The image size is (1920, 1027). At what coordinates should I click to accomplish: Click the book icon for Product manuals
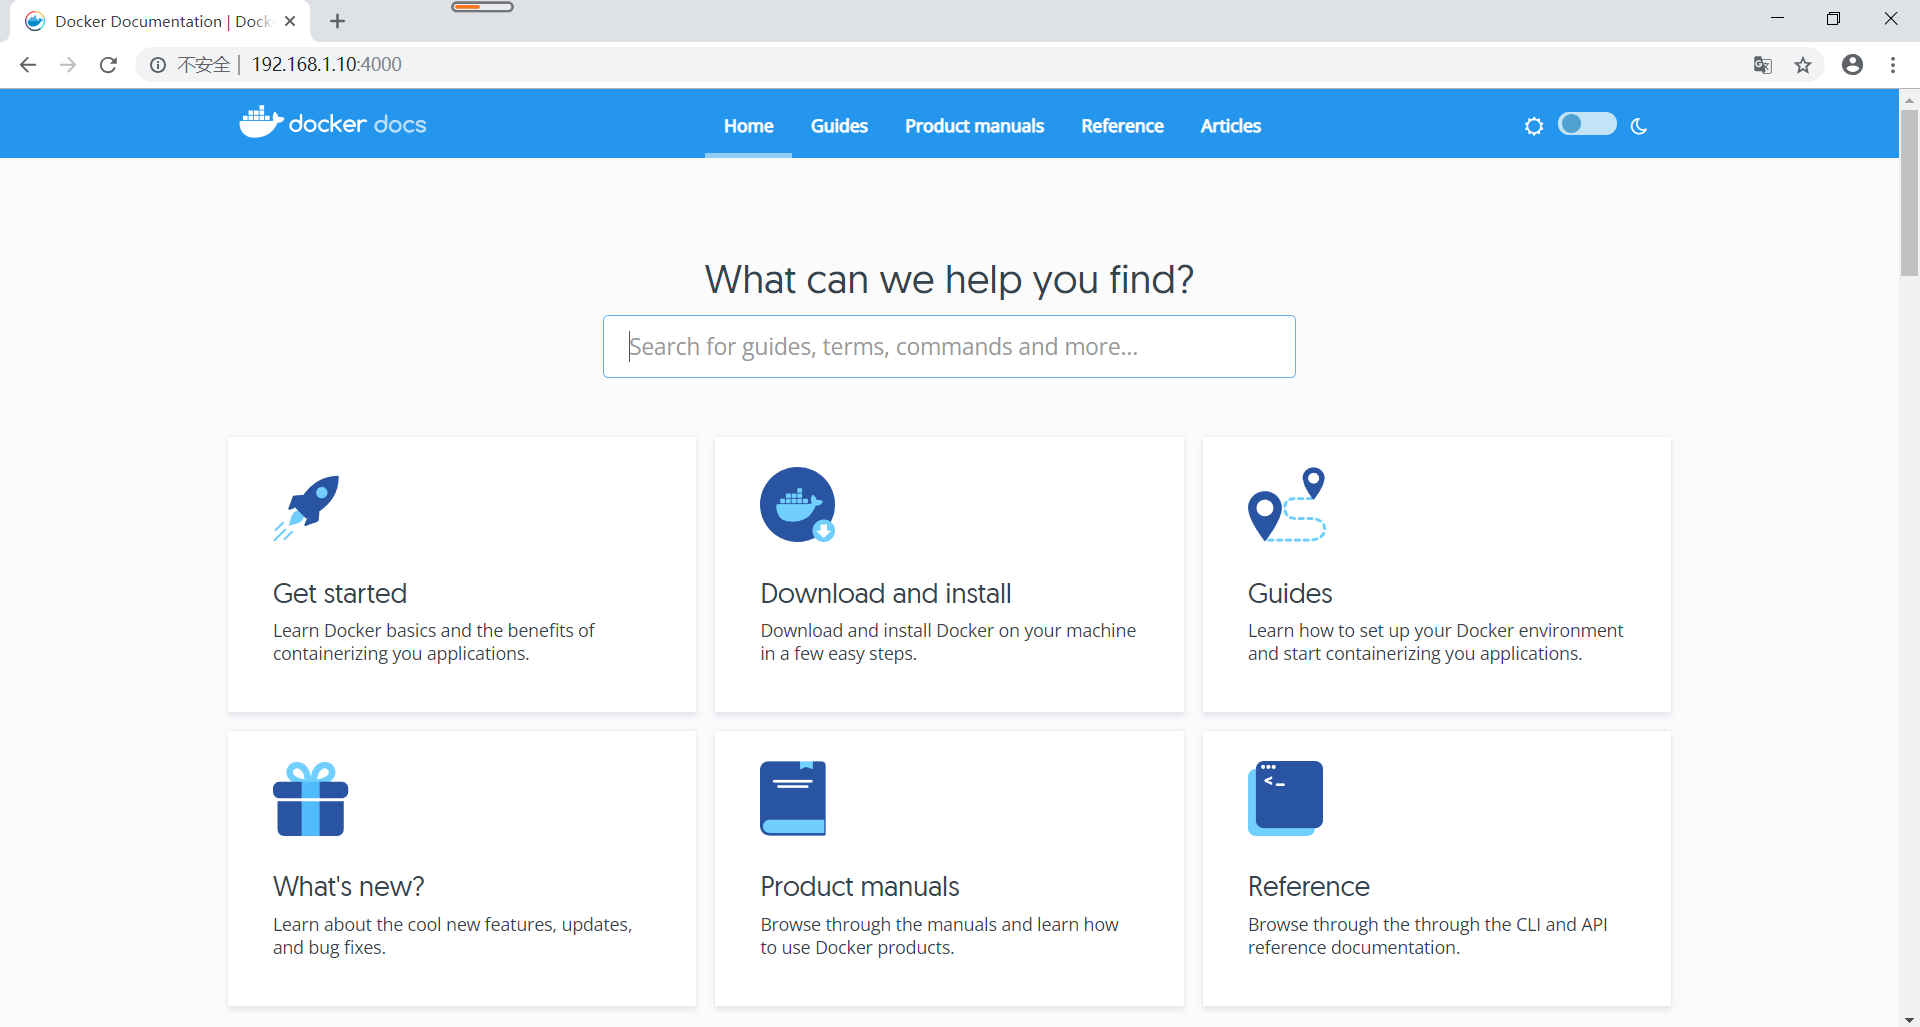click(793, 798)
